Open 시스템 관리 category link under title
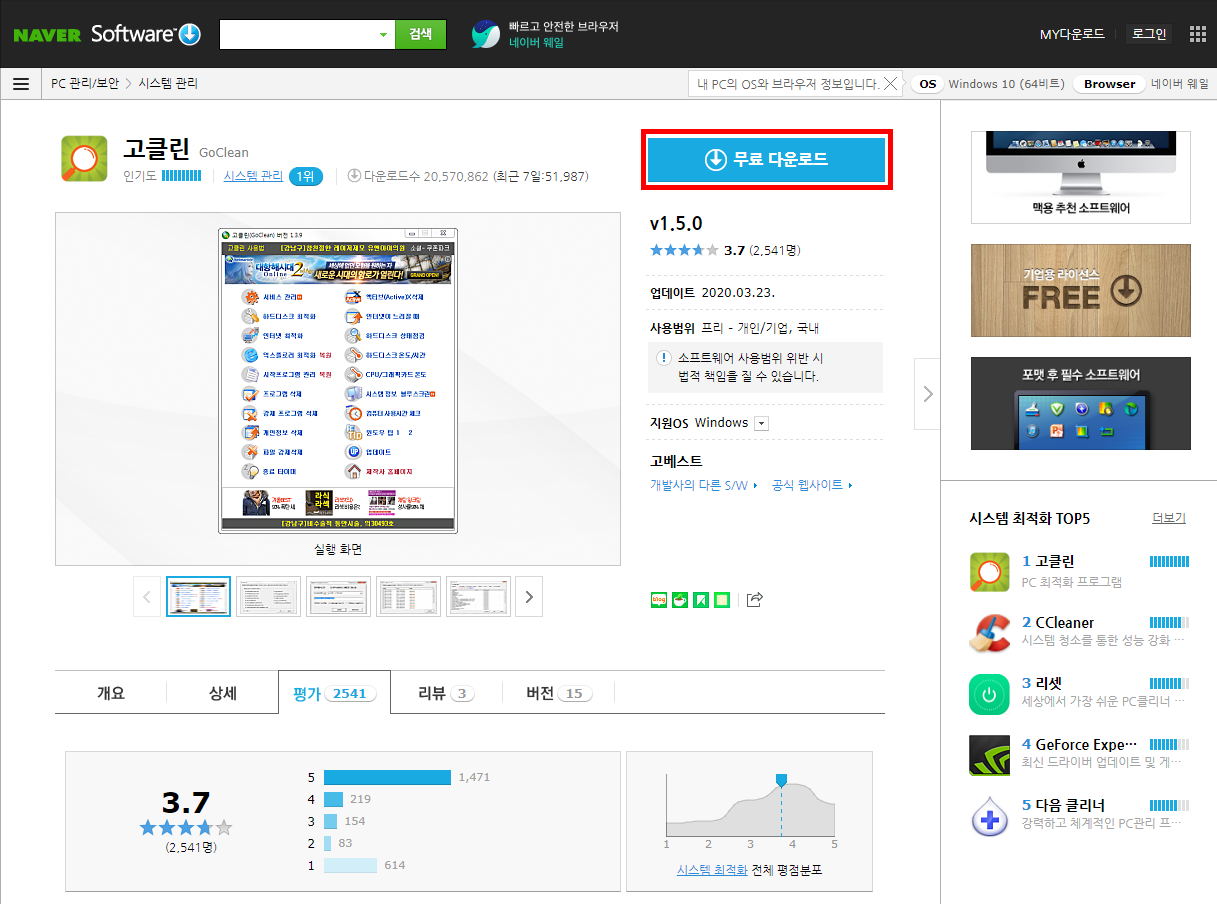 pos(253,176)
